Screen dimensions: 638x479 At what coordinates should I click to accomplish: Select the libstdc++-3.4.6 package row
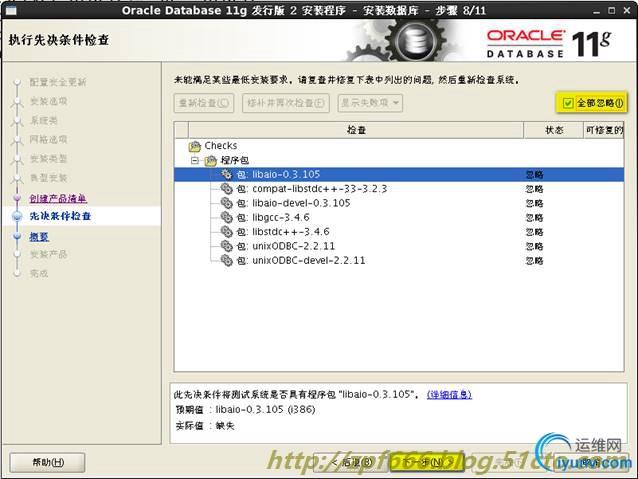399,232
